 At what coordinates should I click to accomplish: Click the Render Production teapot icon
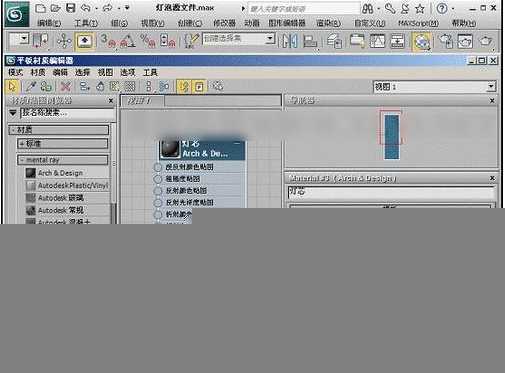click(486, 41)
